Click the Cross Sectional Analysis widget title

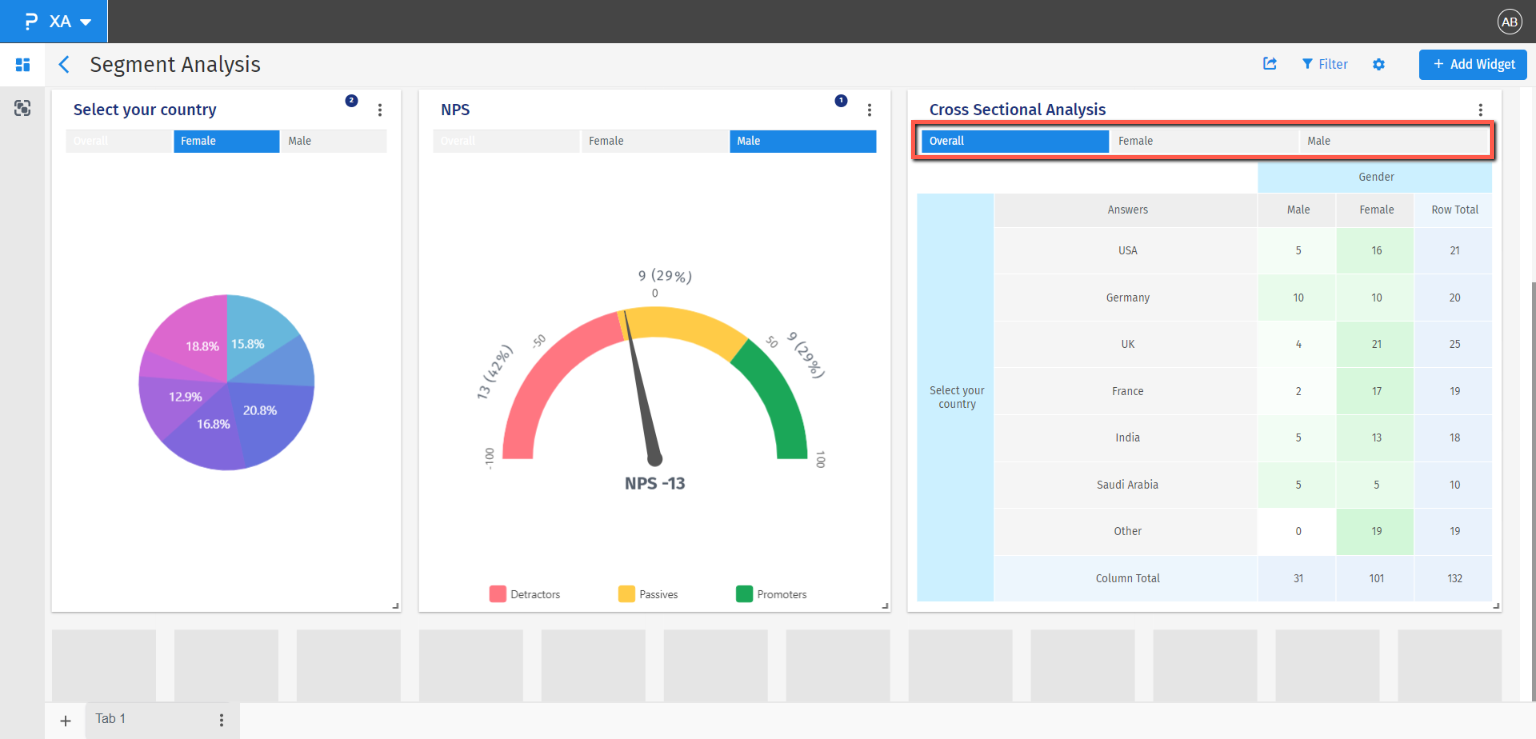[x=1017, y=110]
